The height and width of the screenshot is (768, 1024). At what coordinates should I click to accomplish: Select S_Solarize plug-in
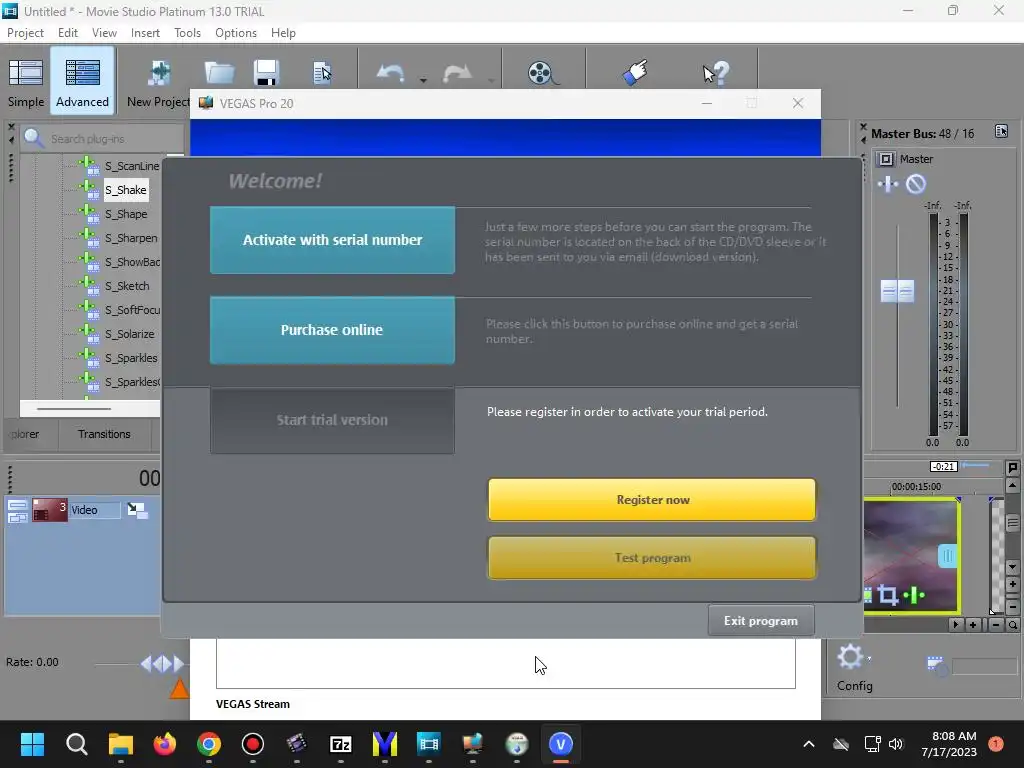(130, 334)
